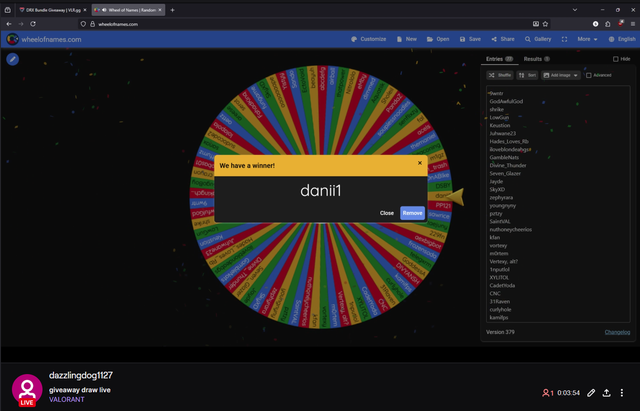The image size is (640, 411).
Task: Click the streamer's LIVE avatar
Action: (x=27, y=390)
